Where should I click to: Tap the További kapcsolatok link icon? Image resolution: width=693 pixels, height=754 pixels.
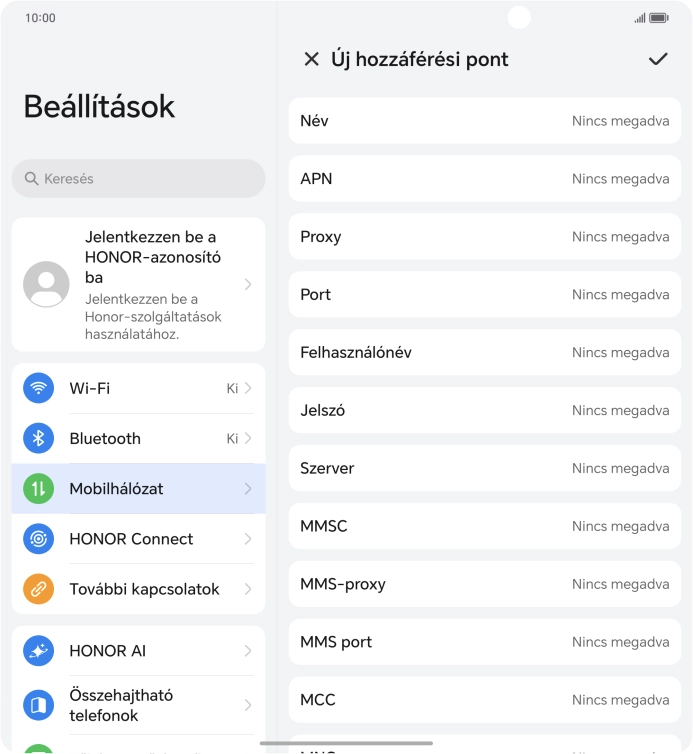click(39, 589)
